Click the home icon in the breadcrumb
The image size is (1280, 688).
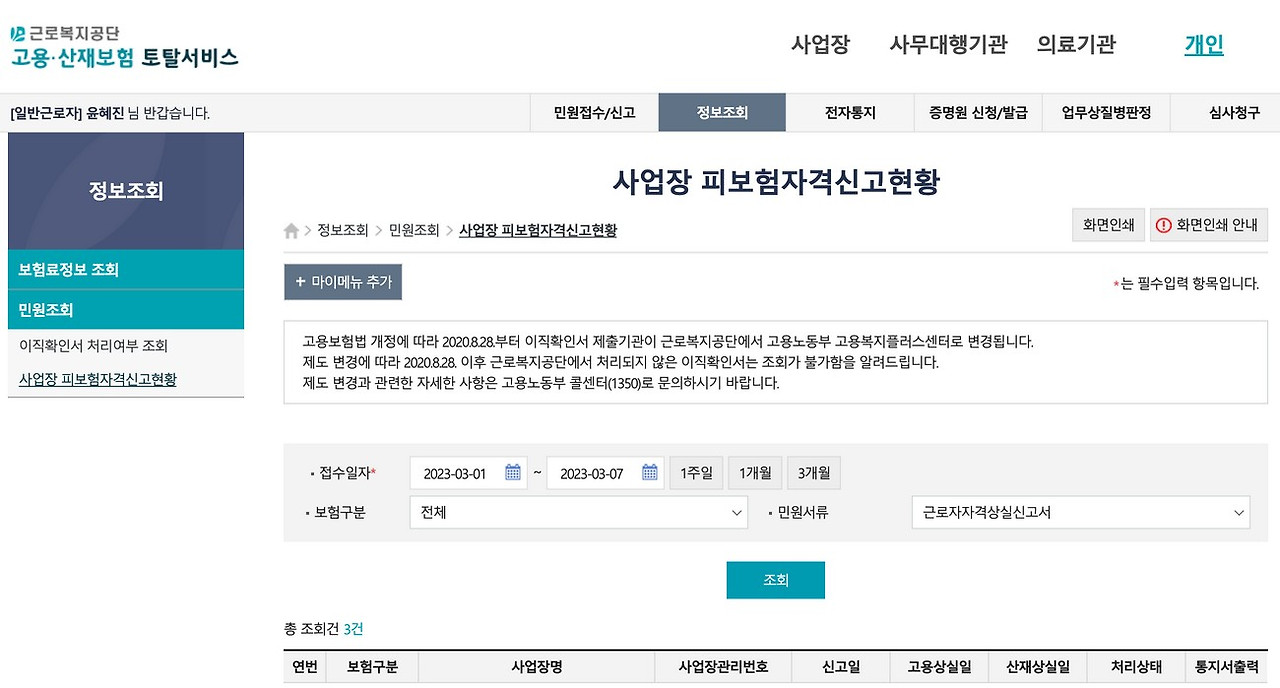coord(289,229)
